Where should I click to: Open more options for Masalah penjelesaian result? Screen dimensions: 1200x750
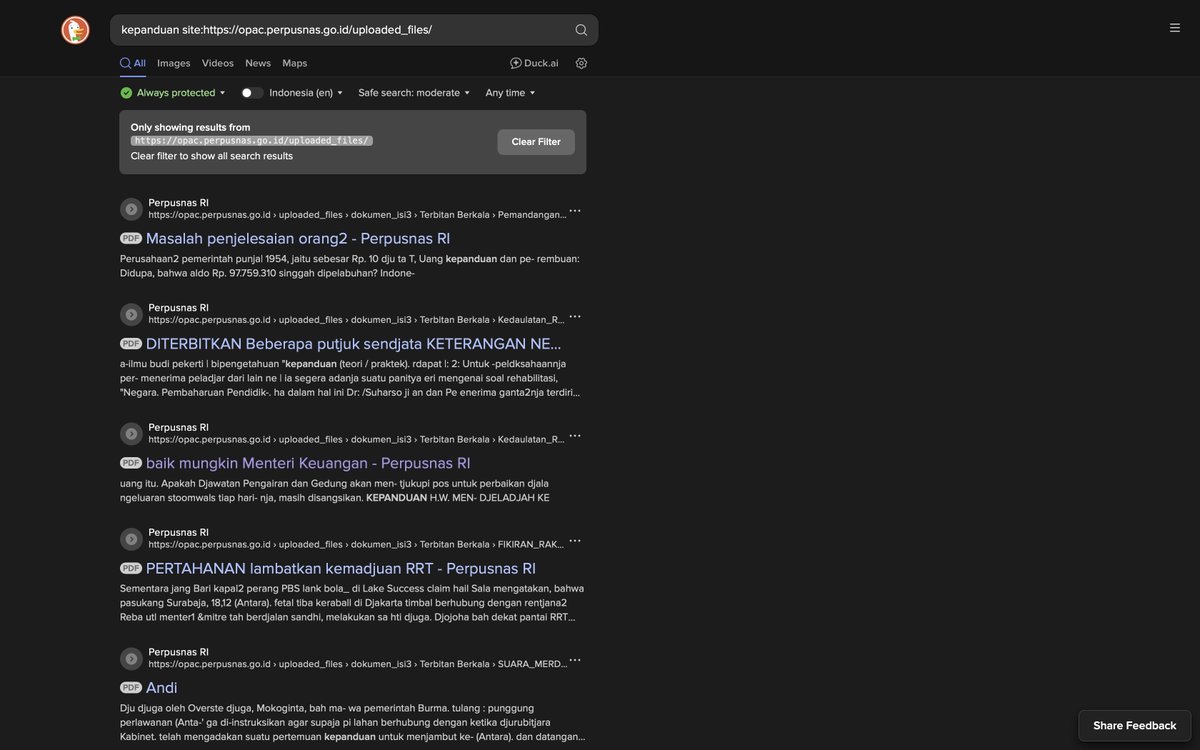point(575,211)
